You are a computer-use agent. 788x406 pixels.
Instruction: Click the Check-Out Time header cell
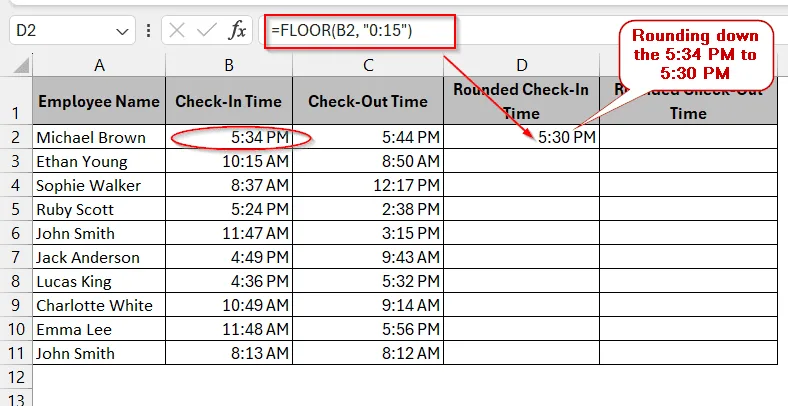(368, 100)
